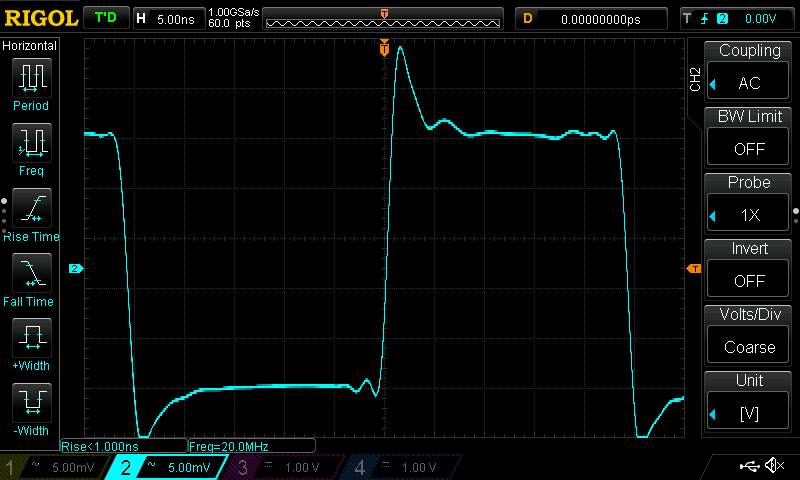The width and height of the screenshot is (800, 480).
Task: Click the T'D trigger status indicator
Action: coord(106,18)
